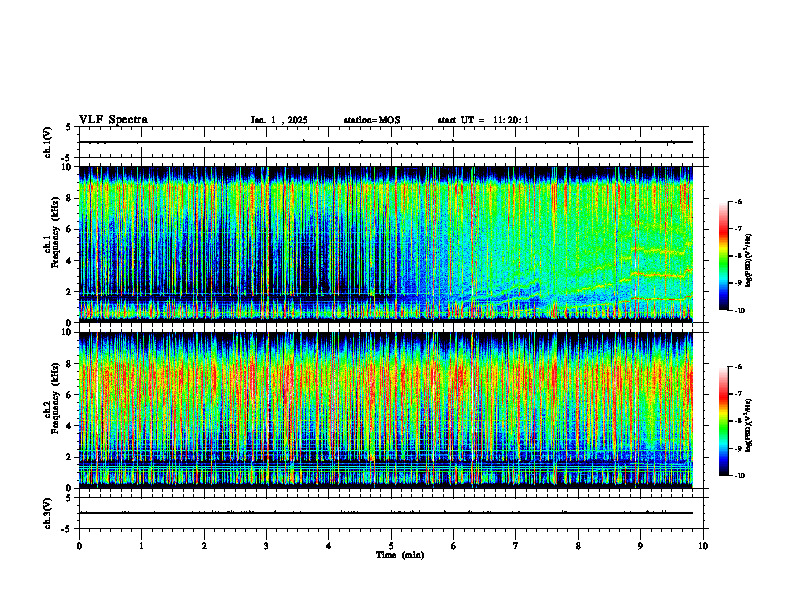Click the "ch.1(V)" axis label
This screenshot has width=792, height=612.
48,142
